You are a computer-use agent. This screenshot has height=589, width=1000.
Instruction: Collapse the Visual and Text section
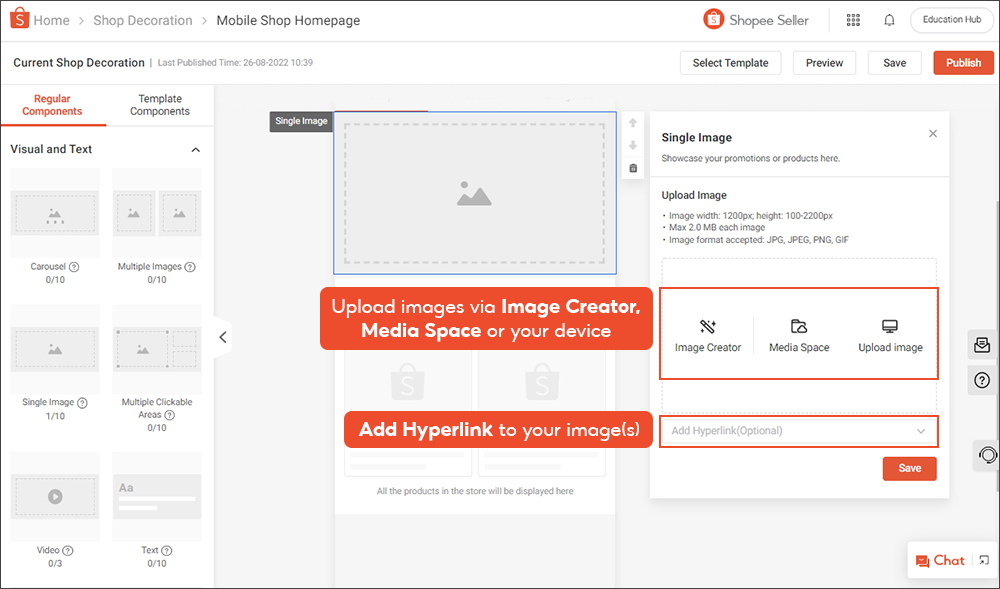pyautogui.click(x=195, y=150)
